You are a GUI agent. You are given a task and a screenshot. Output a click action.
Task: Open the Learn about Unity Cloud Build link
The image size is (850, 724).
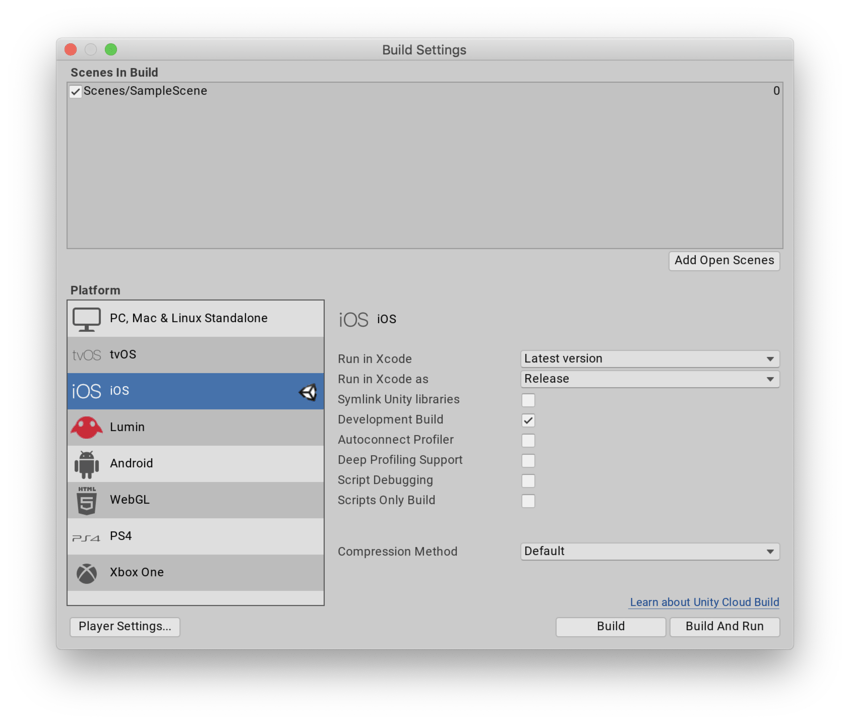[704, 602]
